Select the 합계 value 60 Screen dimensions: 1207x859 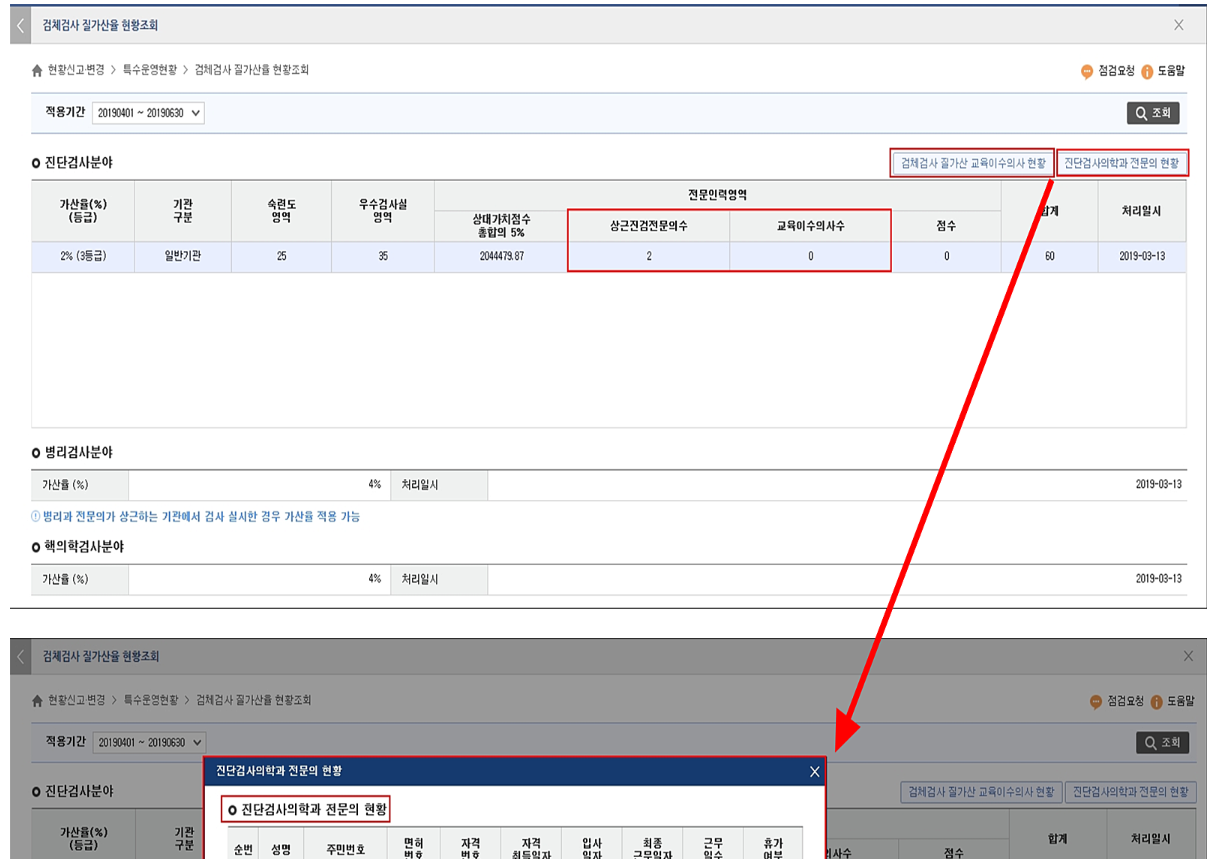tap(1049, 257)
